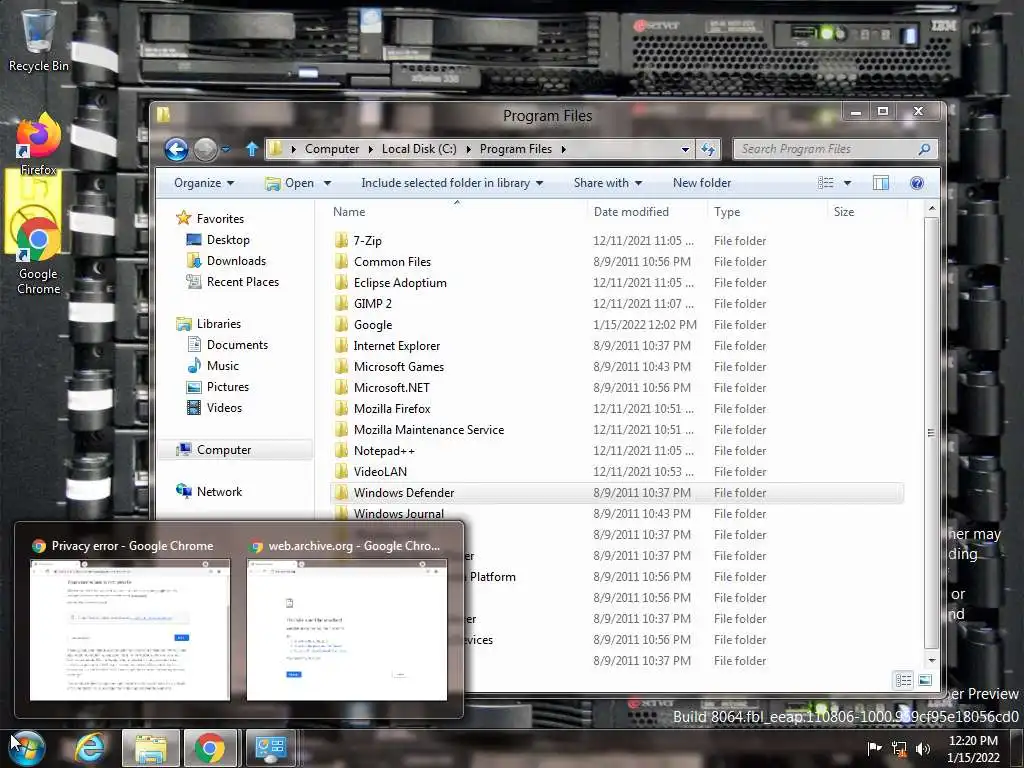Click Computer in the address breadcrumb
Image resolution: width=1024 pixels, height=768 pixels.
pos(332,149)
